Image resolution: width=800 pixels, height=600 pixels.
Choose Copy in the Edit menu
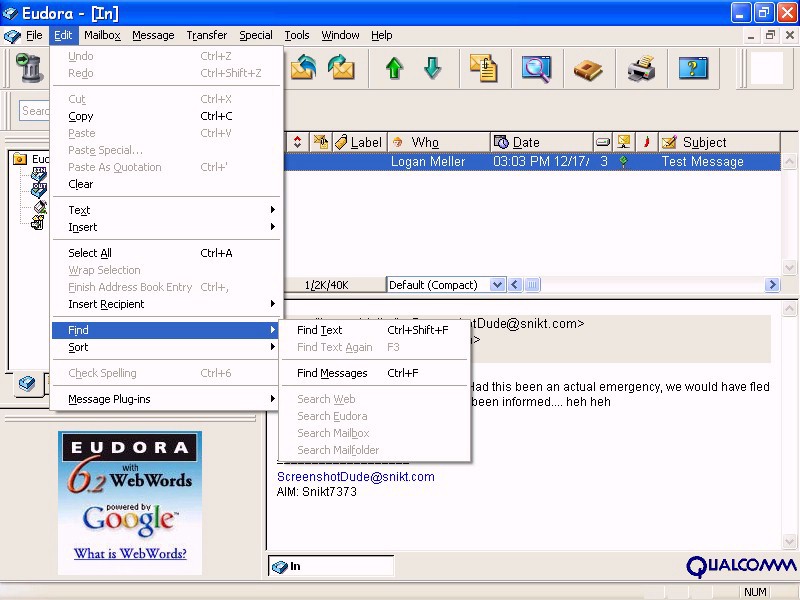pyautogui.click(x=166, y=116)
